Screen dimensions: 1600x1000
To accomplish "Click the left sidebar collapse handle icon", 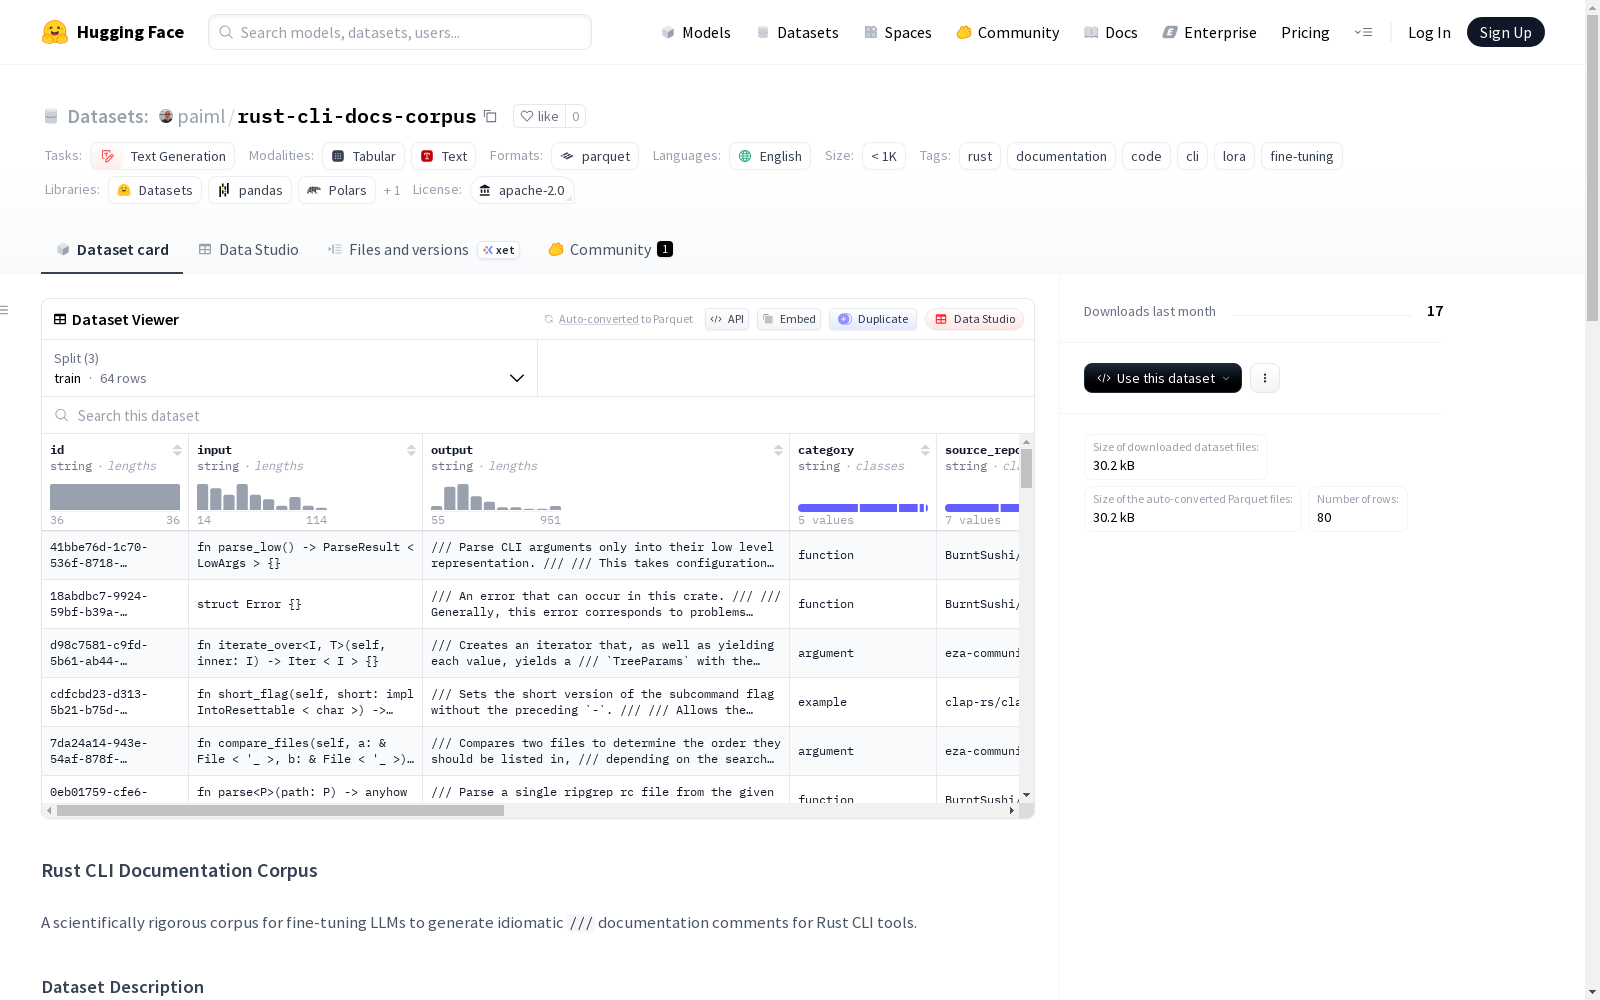I will pyautogui.click(x=5, y=310).
